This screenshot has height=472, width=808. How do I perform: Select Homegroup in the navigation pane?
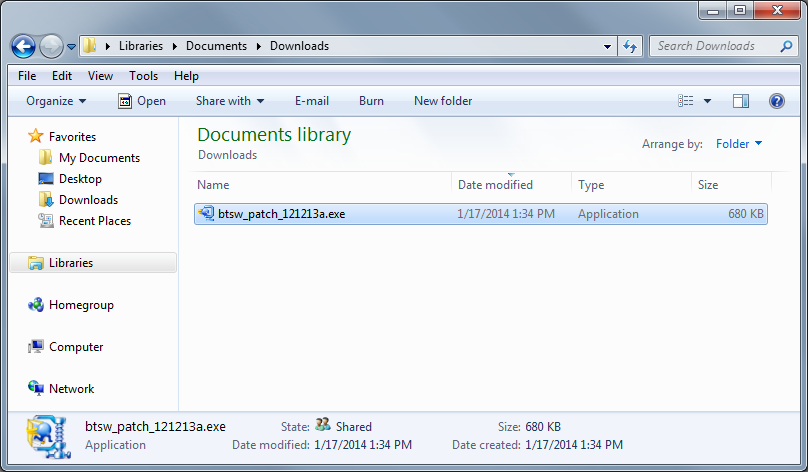point(81,305)
